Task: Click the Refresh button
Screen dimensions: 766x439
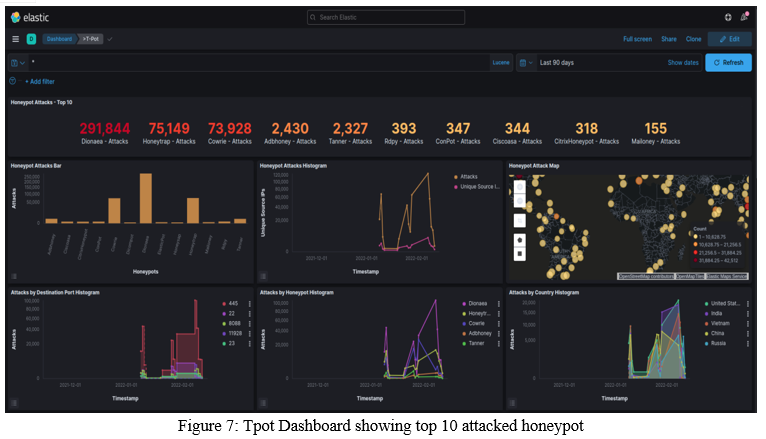Action: (728, 63)
